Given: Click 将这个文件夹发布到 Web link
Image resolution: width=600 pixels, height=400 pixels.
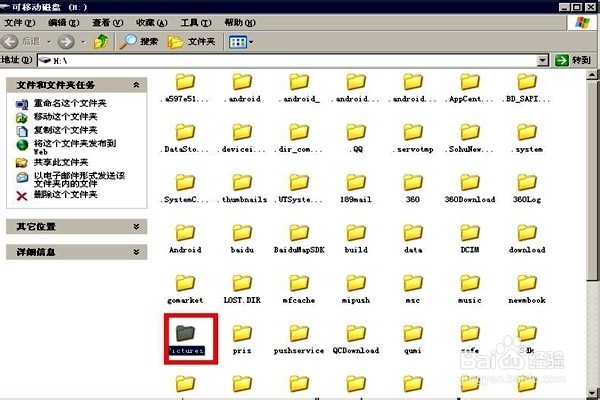Looking at the screenshot, I should [x=75, y=147].
